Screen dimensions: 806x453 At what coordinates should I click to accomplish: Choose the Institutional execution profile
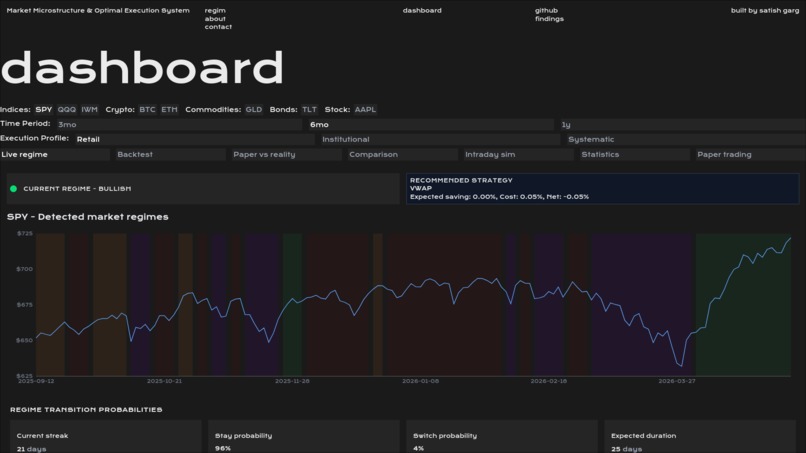(440, 139)
